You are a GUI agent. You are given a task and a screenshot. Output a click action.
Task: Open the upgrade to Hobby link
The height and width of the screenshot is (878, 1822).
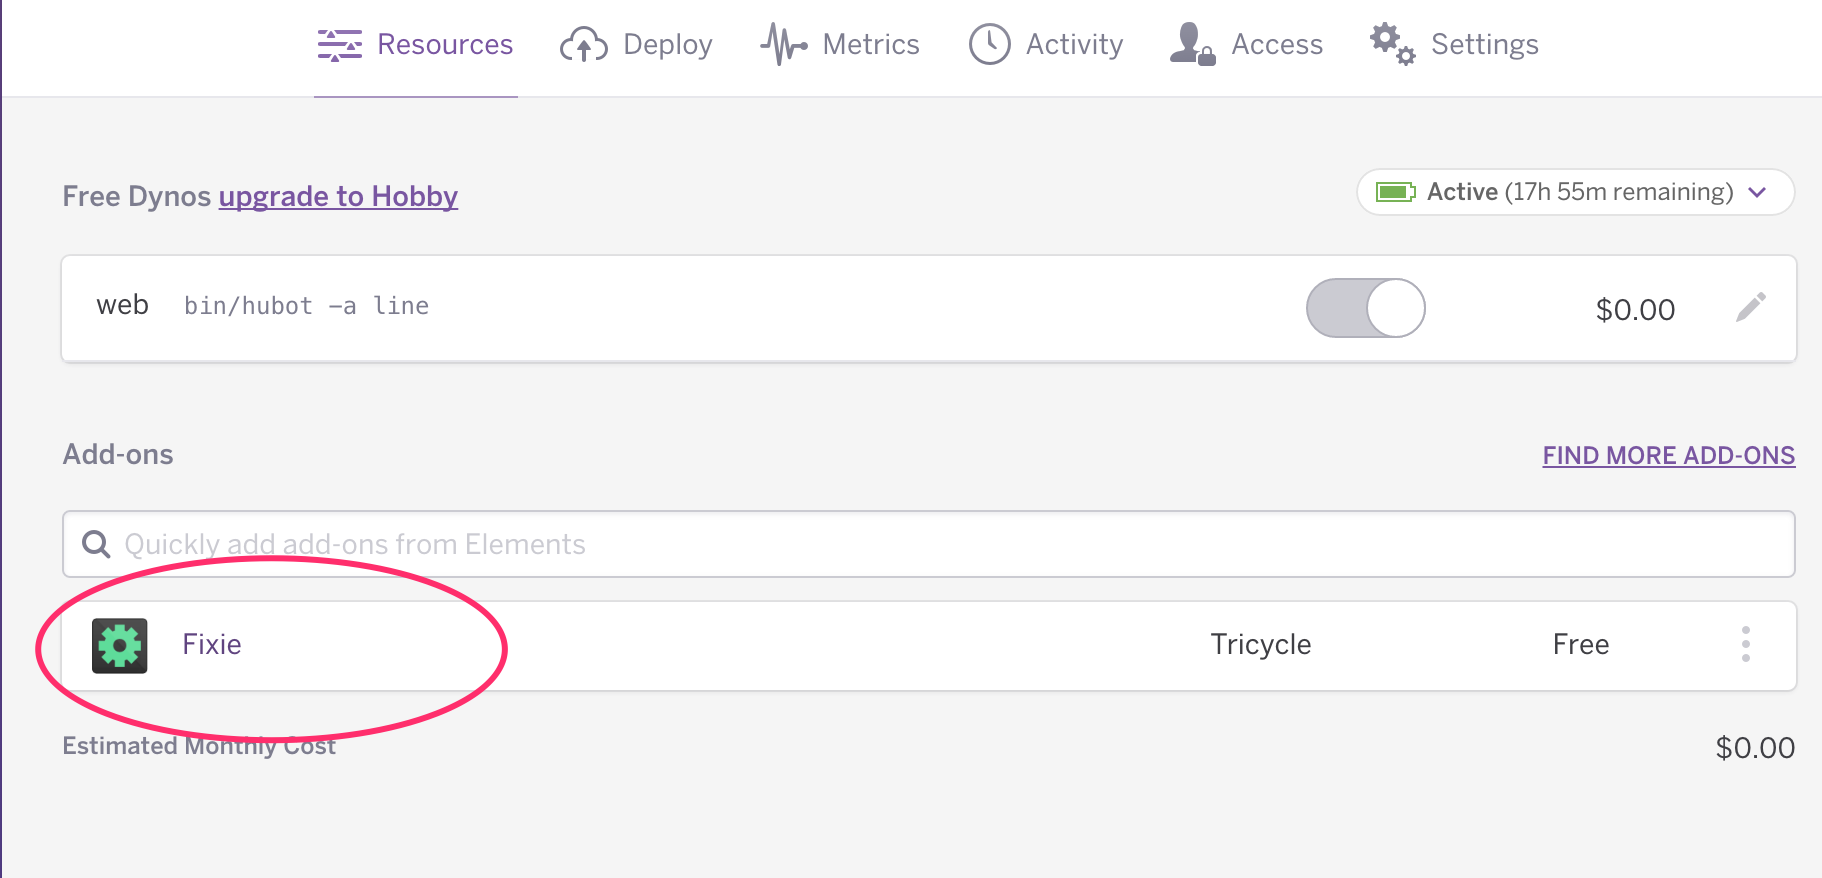[337, 196]
